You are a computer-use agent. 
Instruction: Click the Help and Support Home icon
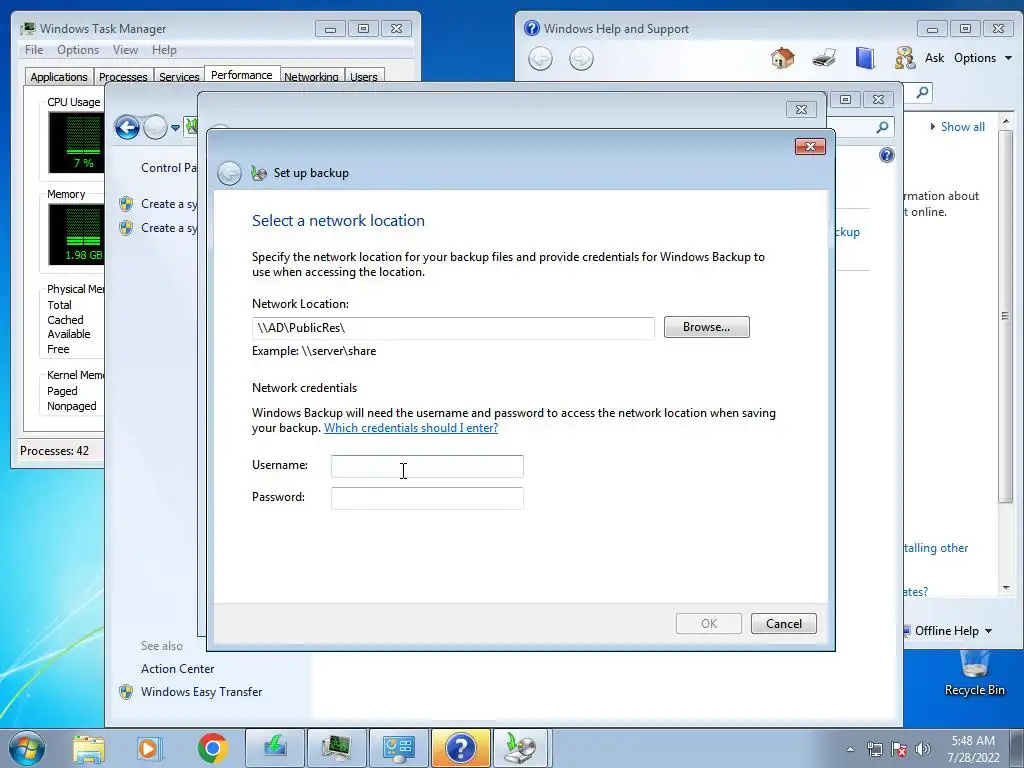point(782,58)
